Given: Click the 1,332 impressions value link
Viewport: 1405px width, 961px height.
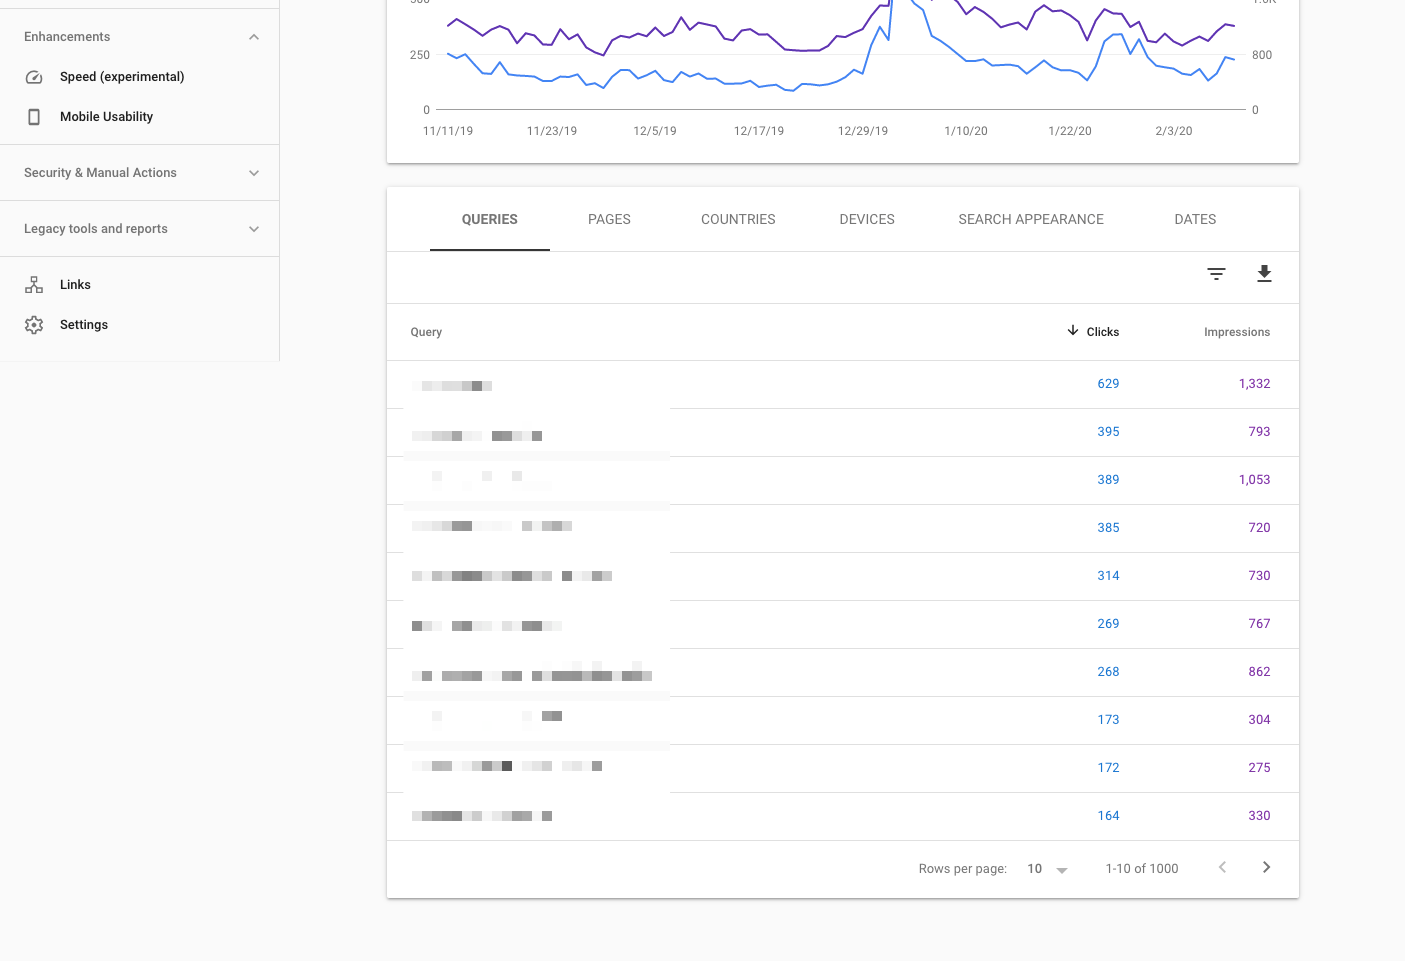Looking at the screenshot, I should click(1254, 384).
